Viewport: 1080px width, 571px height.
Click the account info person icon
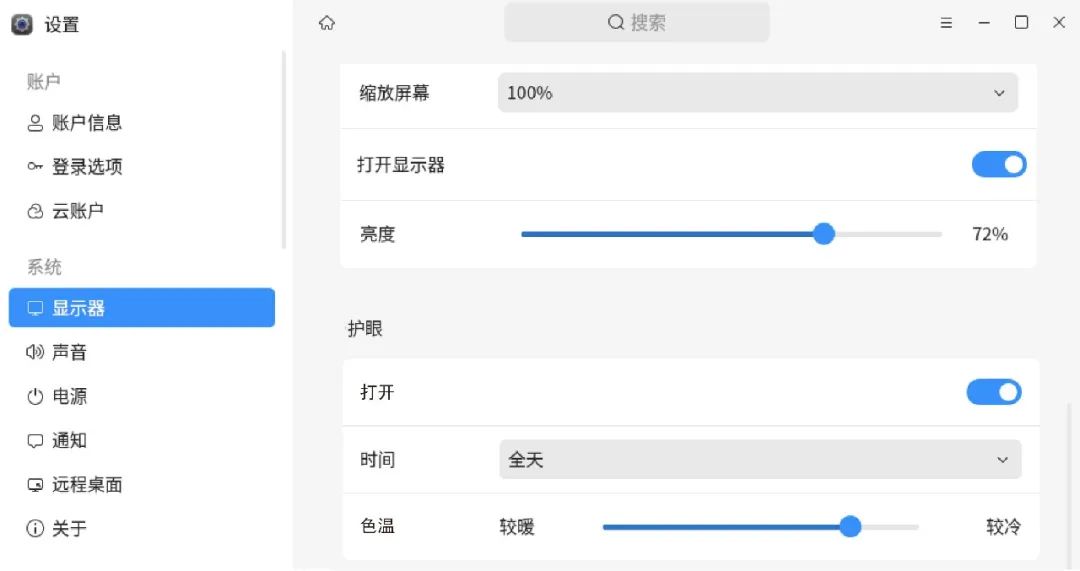[36, 123]
